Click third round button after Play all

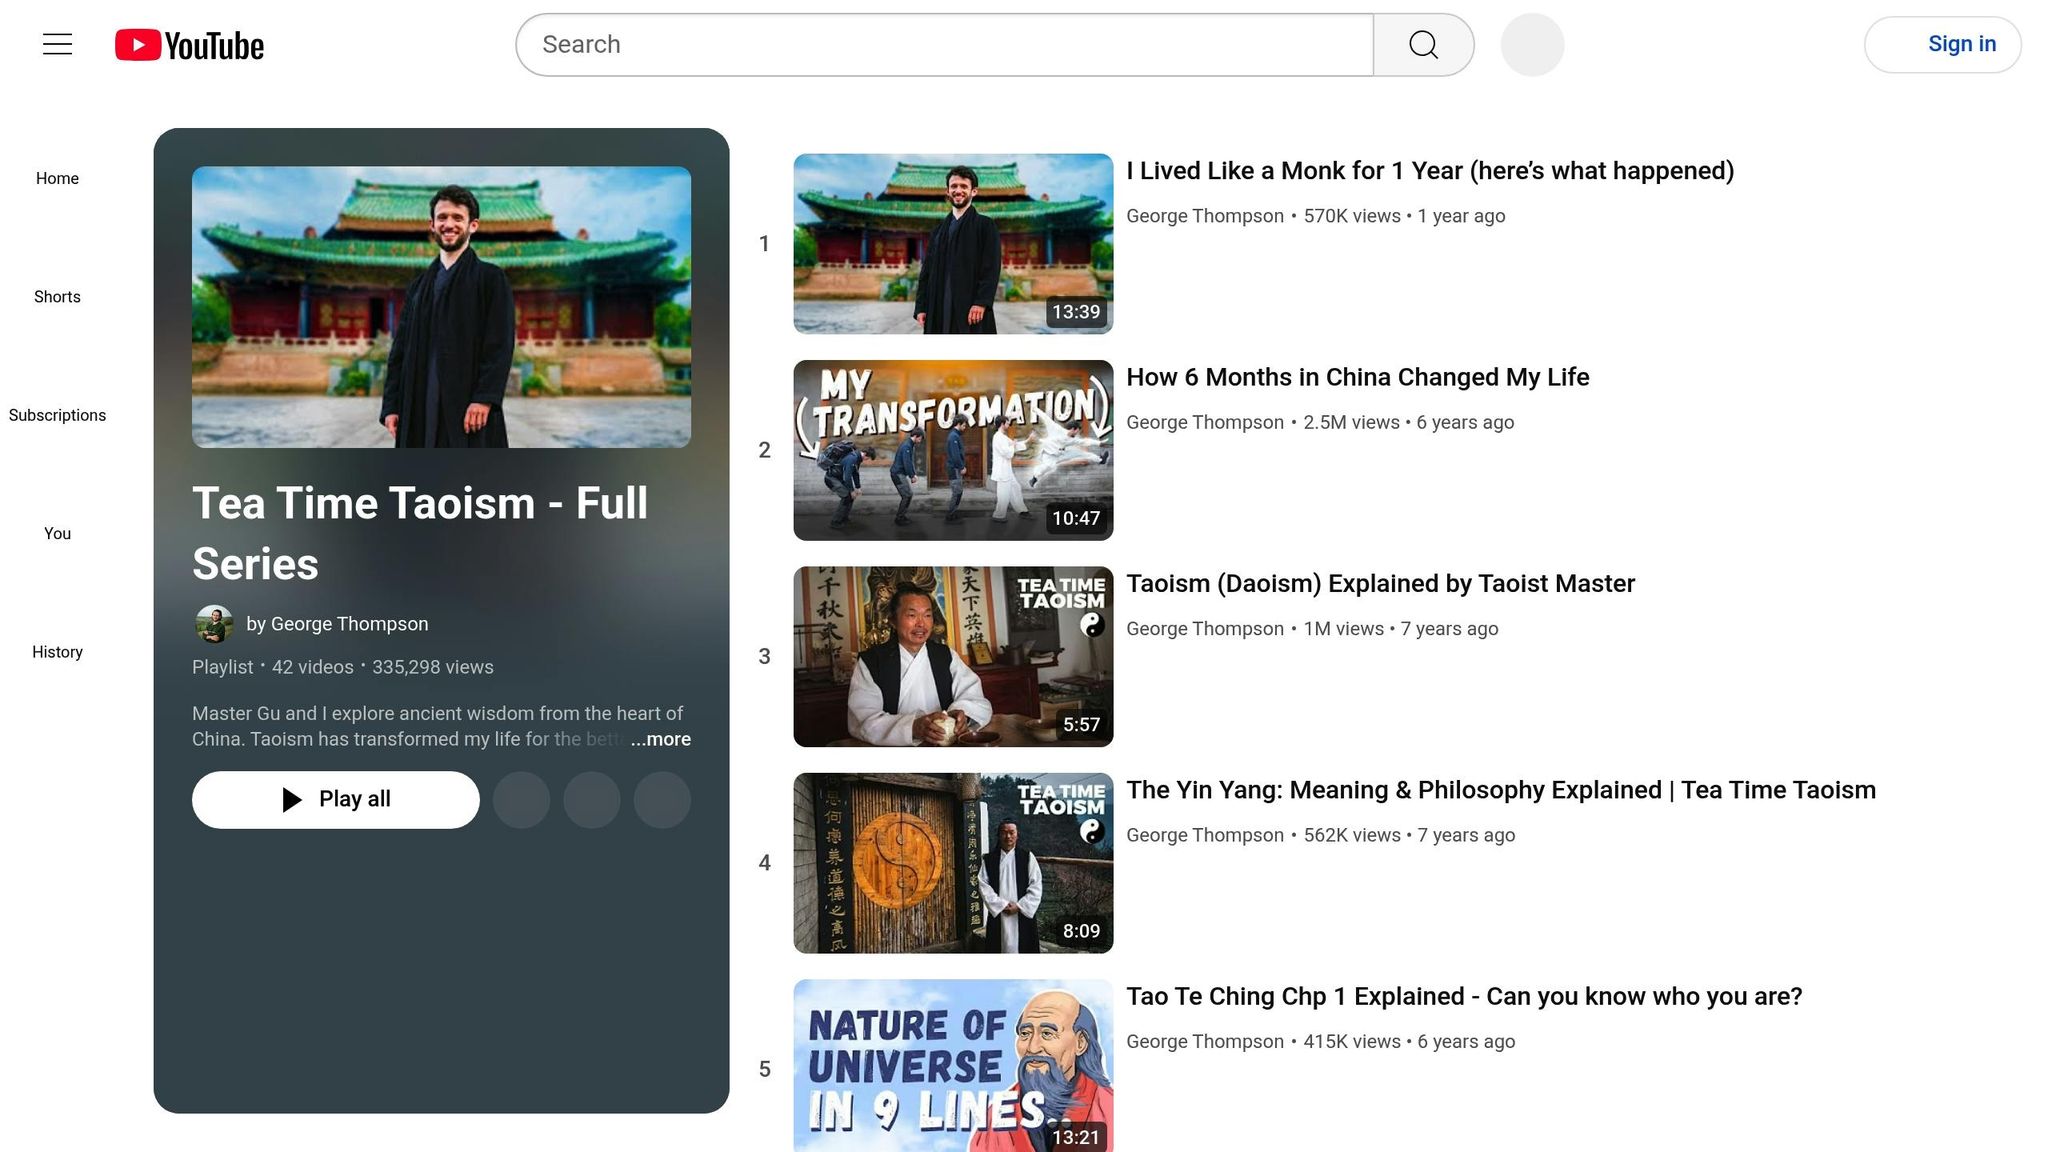pos(662,800)
